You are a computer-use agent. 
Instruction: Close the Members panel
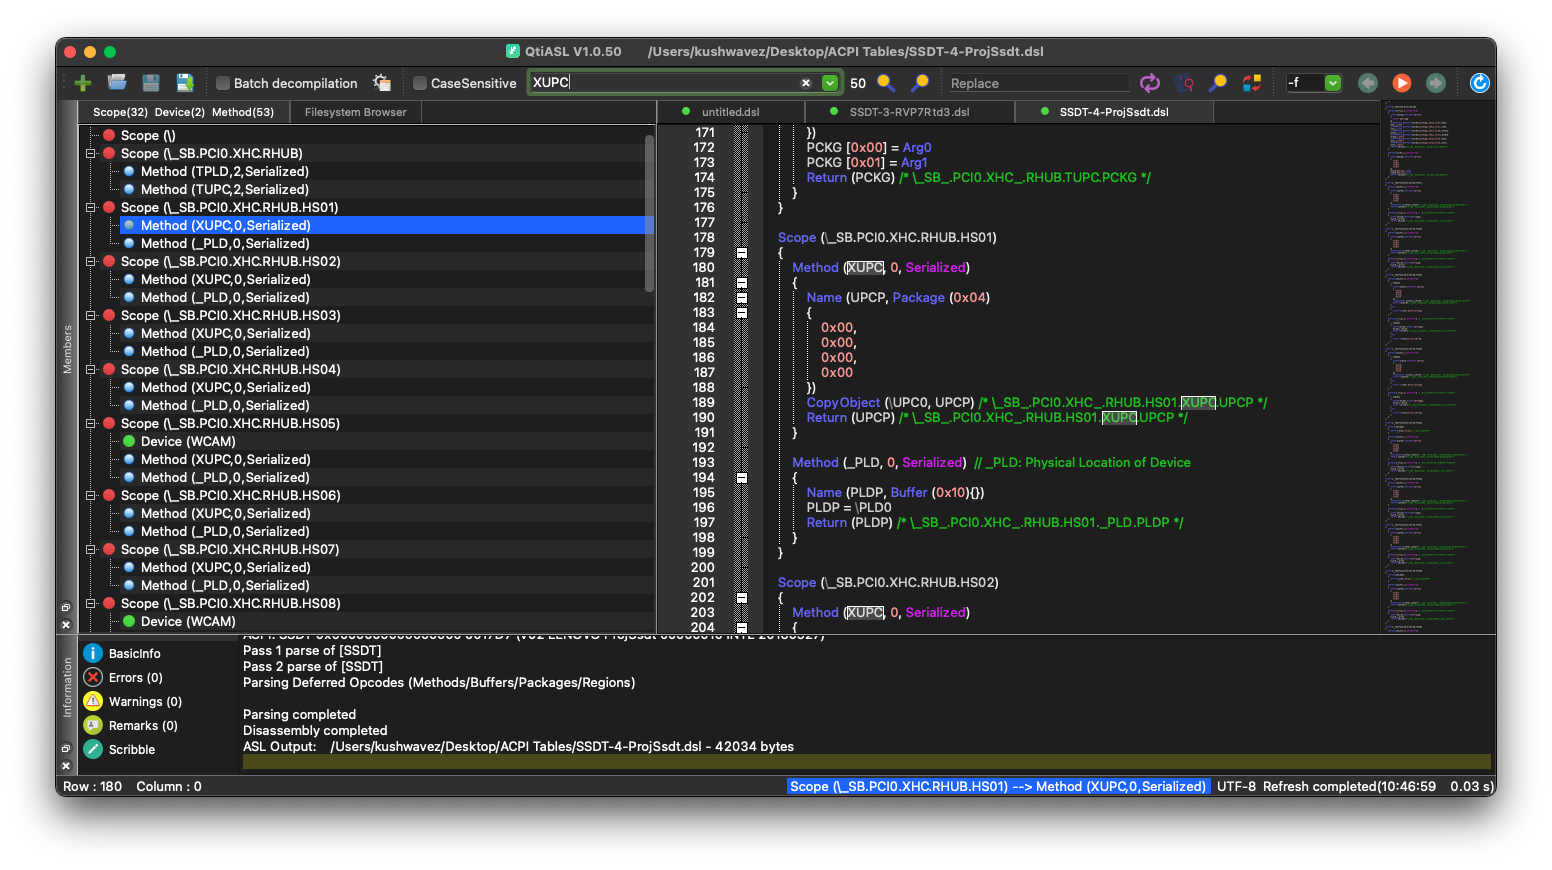click(66, 625)
